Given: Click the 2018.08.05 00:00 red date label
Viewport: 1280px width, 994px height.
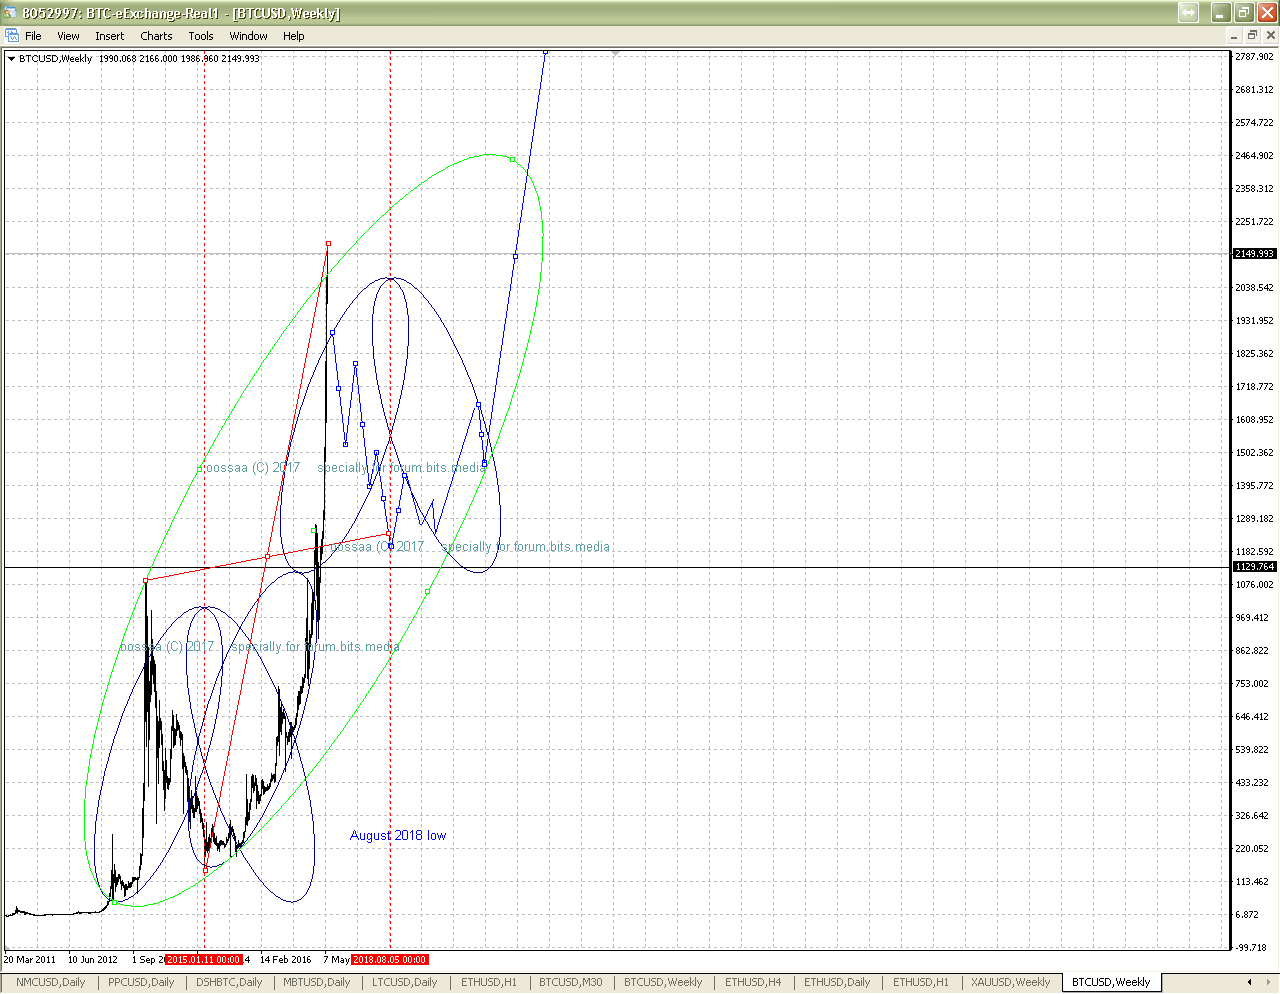Looking at the screenshot, I should pyautogui.click(x=390, y=960).
